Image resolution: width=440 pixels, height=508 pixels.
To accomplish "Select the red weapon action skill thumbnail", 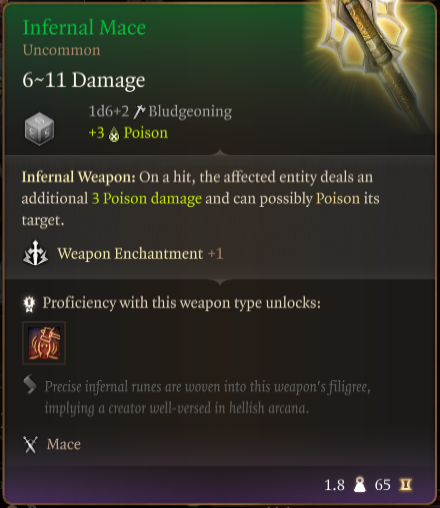I will (44, 343).
